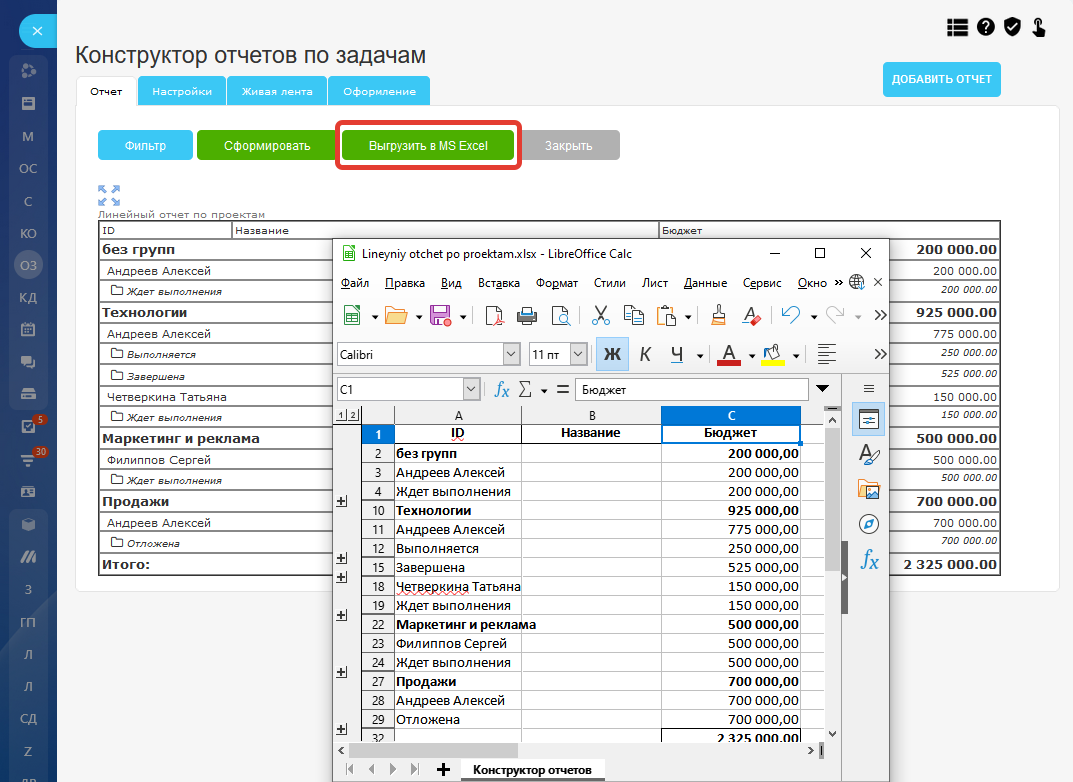Open the Navigator compass in sidebar
This screenshot has height=782, width=1073.
868,524
